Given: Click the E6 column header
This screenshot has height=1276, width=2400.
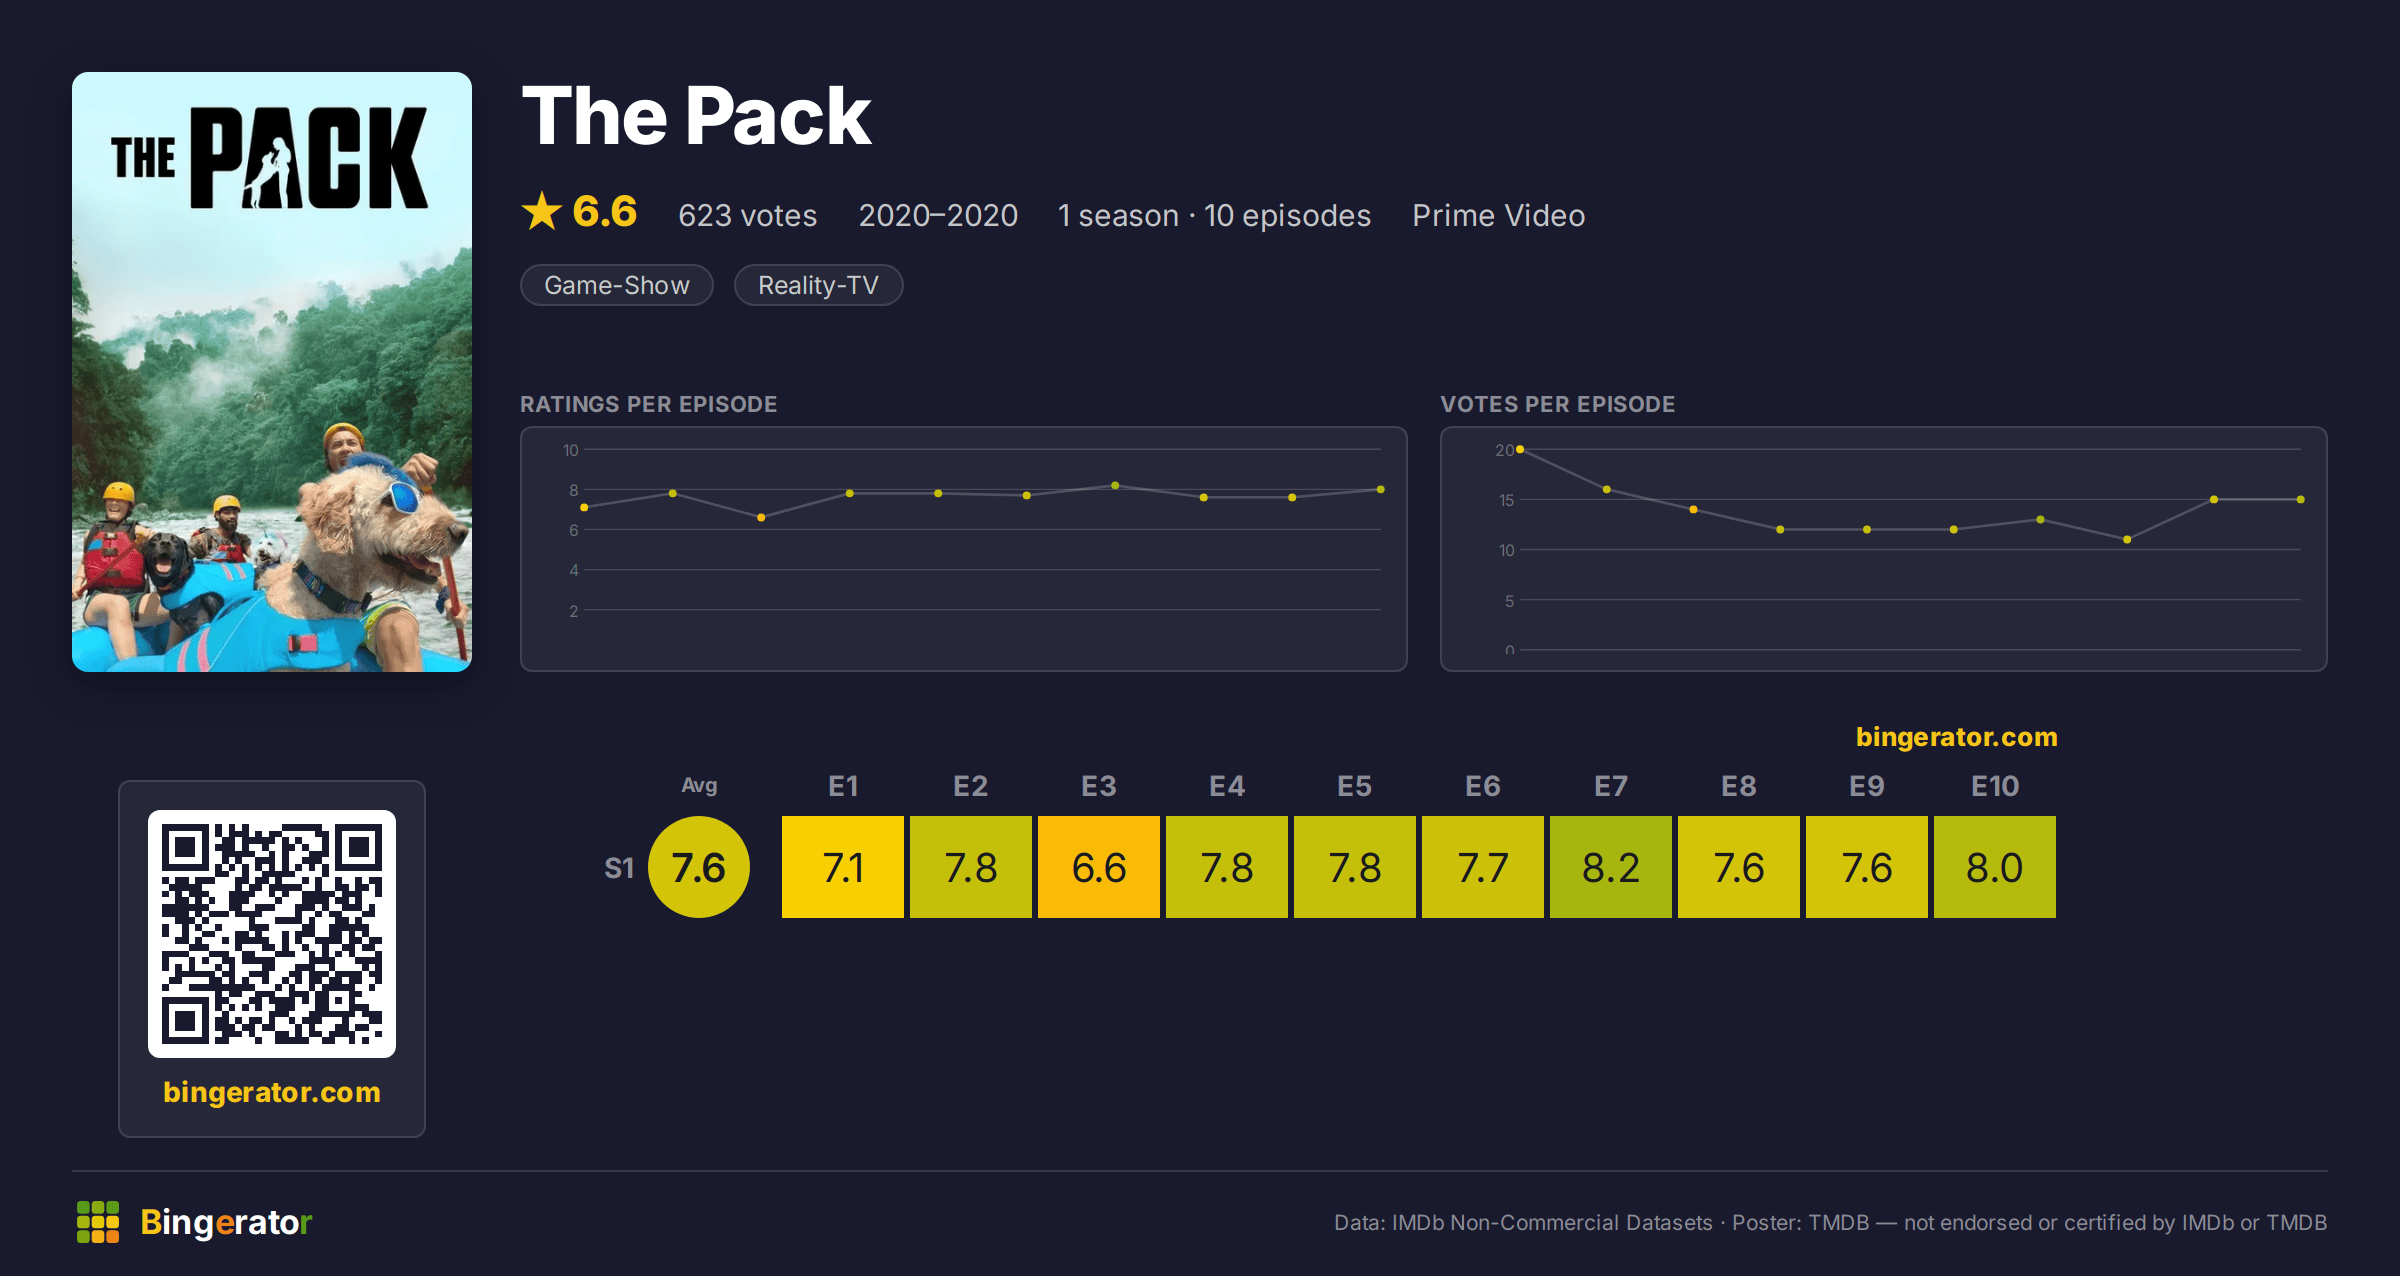Looking at the screenshot, I should [x=1483, y=786].
